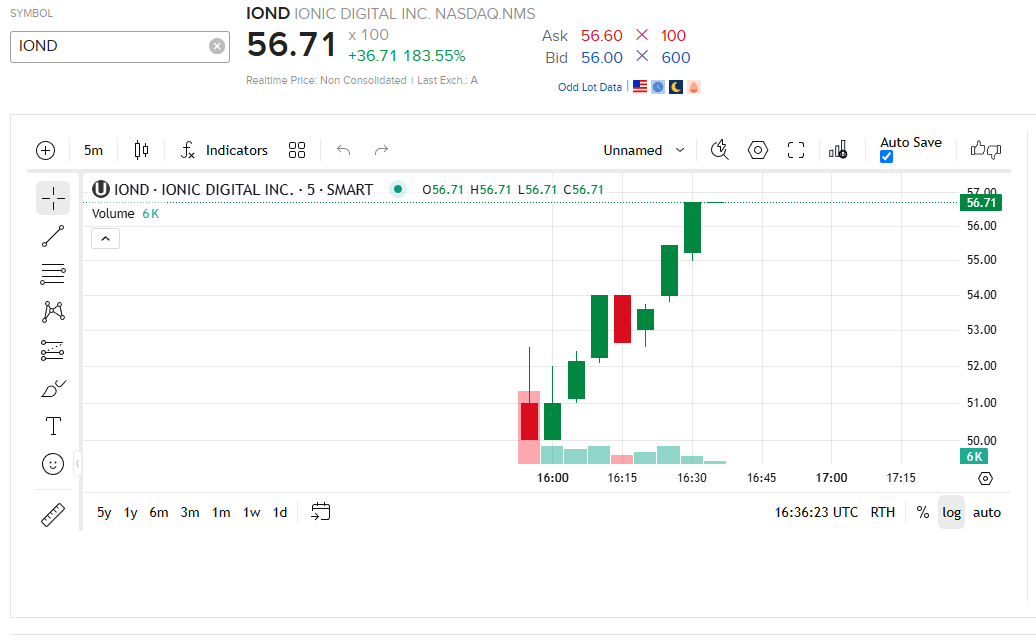1036x640 pixels.
Task: Select the 3m time range
Action: click(x=190, y=513)
